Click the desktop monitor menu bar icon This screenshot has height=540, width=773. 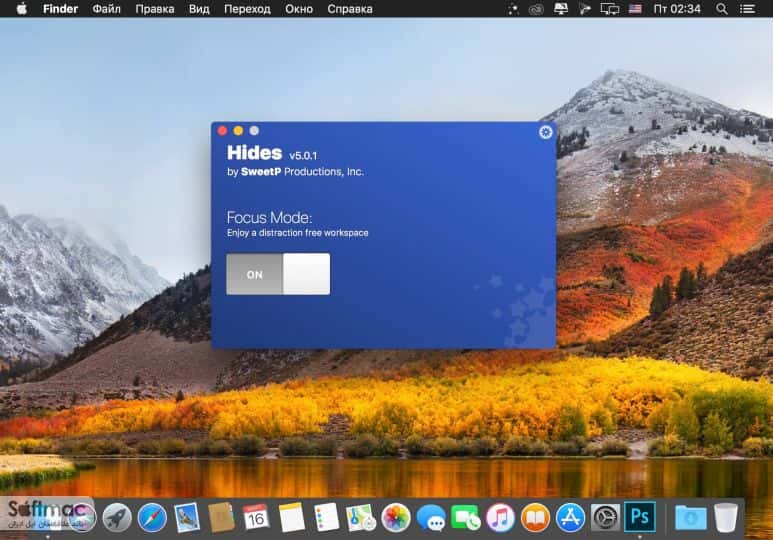coord(561,9)
